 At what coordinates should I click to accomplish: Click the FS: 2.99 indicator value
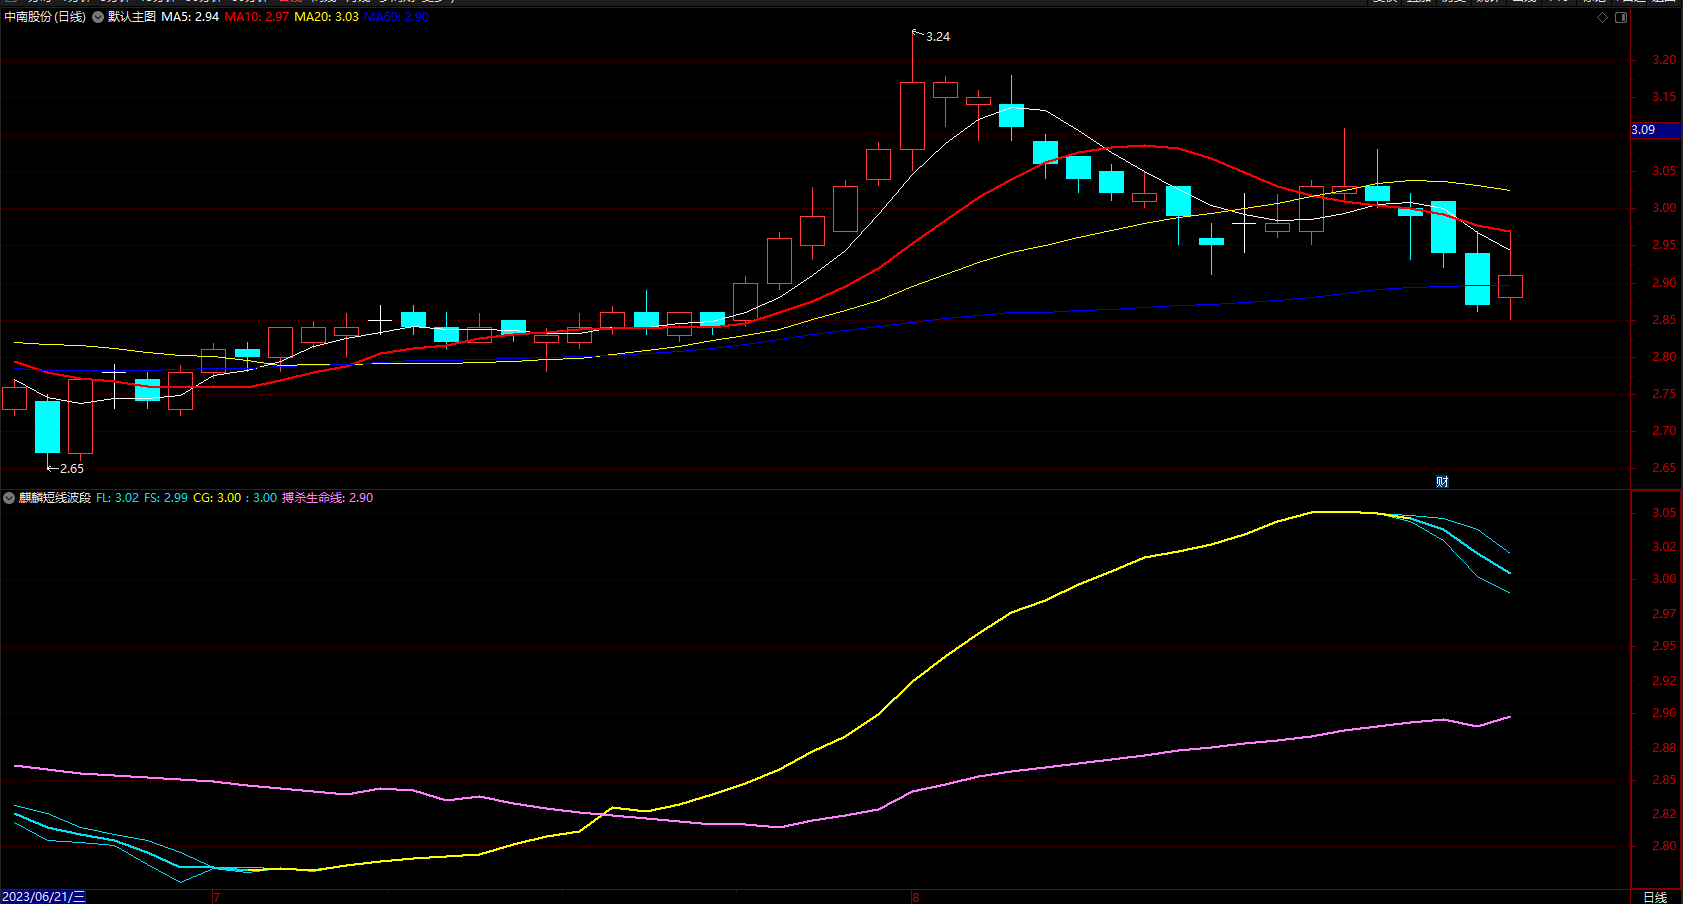pyautogui.click(x=166, y=498)
